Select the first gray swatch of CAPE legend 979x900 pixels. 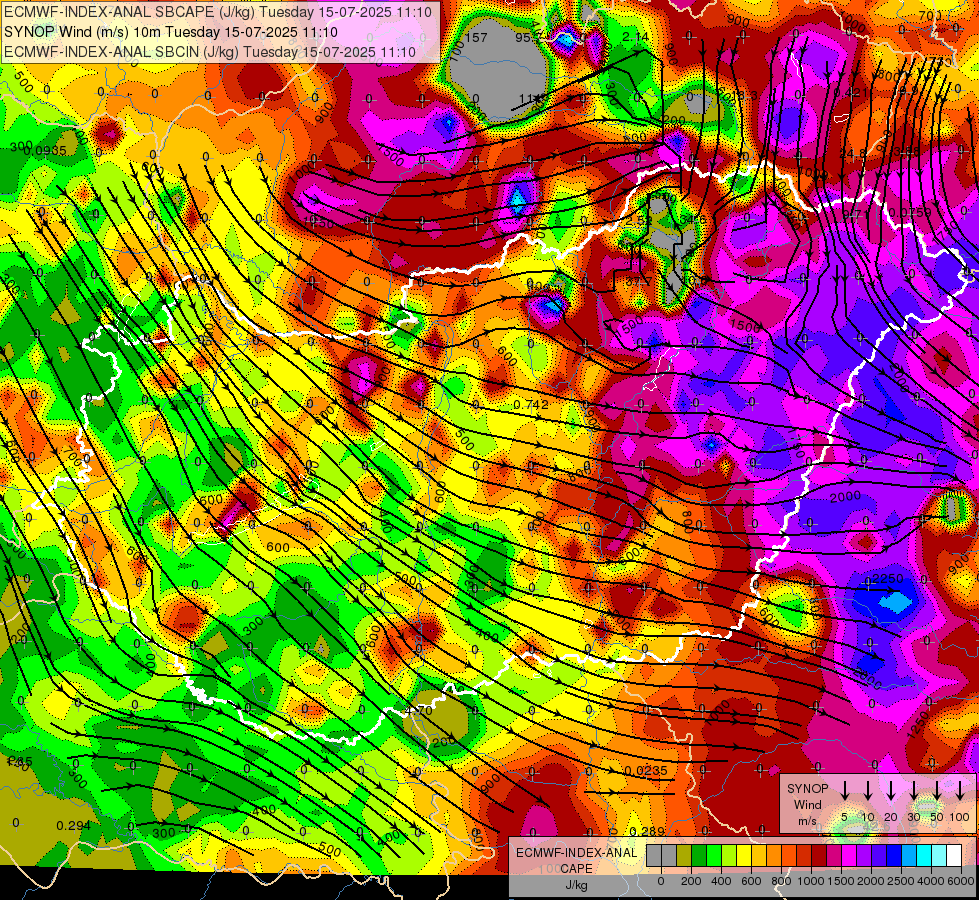coord(654,856)
